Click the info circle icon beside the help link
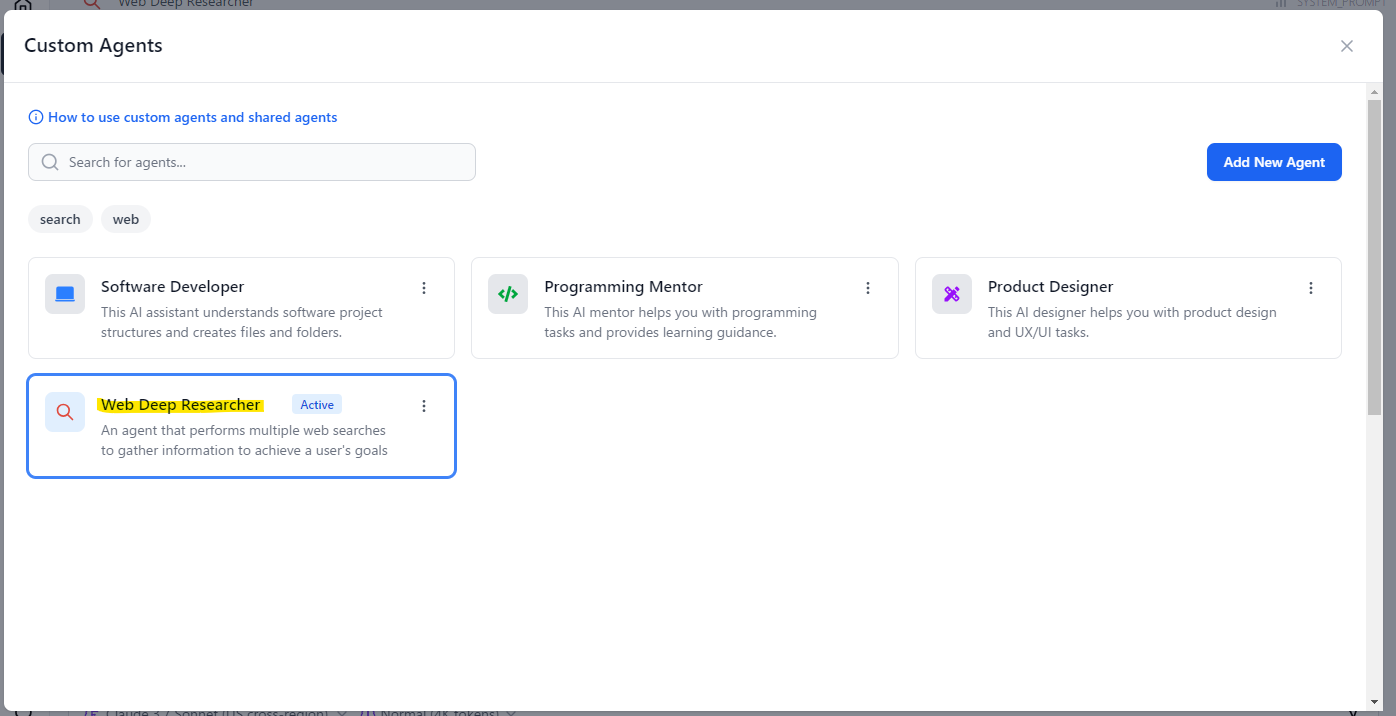Viewport: 1396px width, 716px height. tap(36, 117)
